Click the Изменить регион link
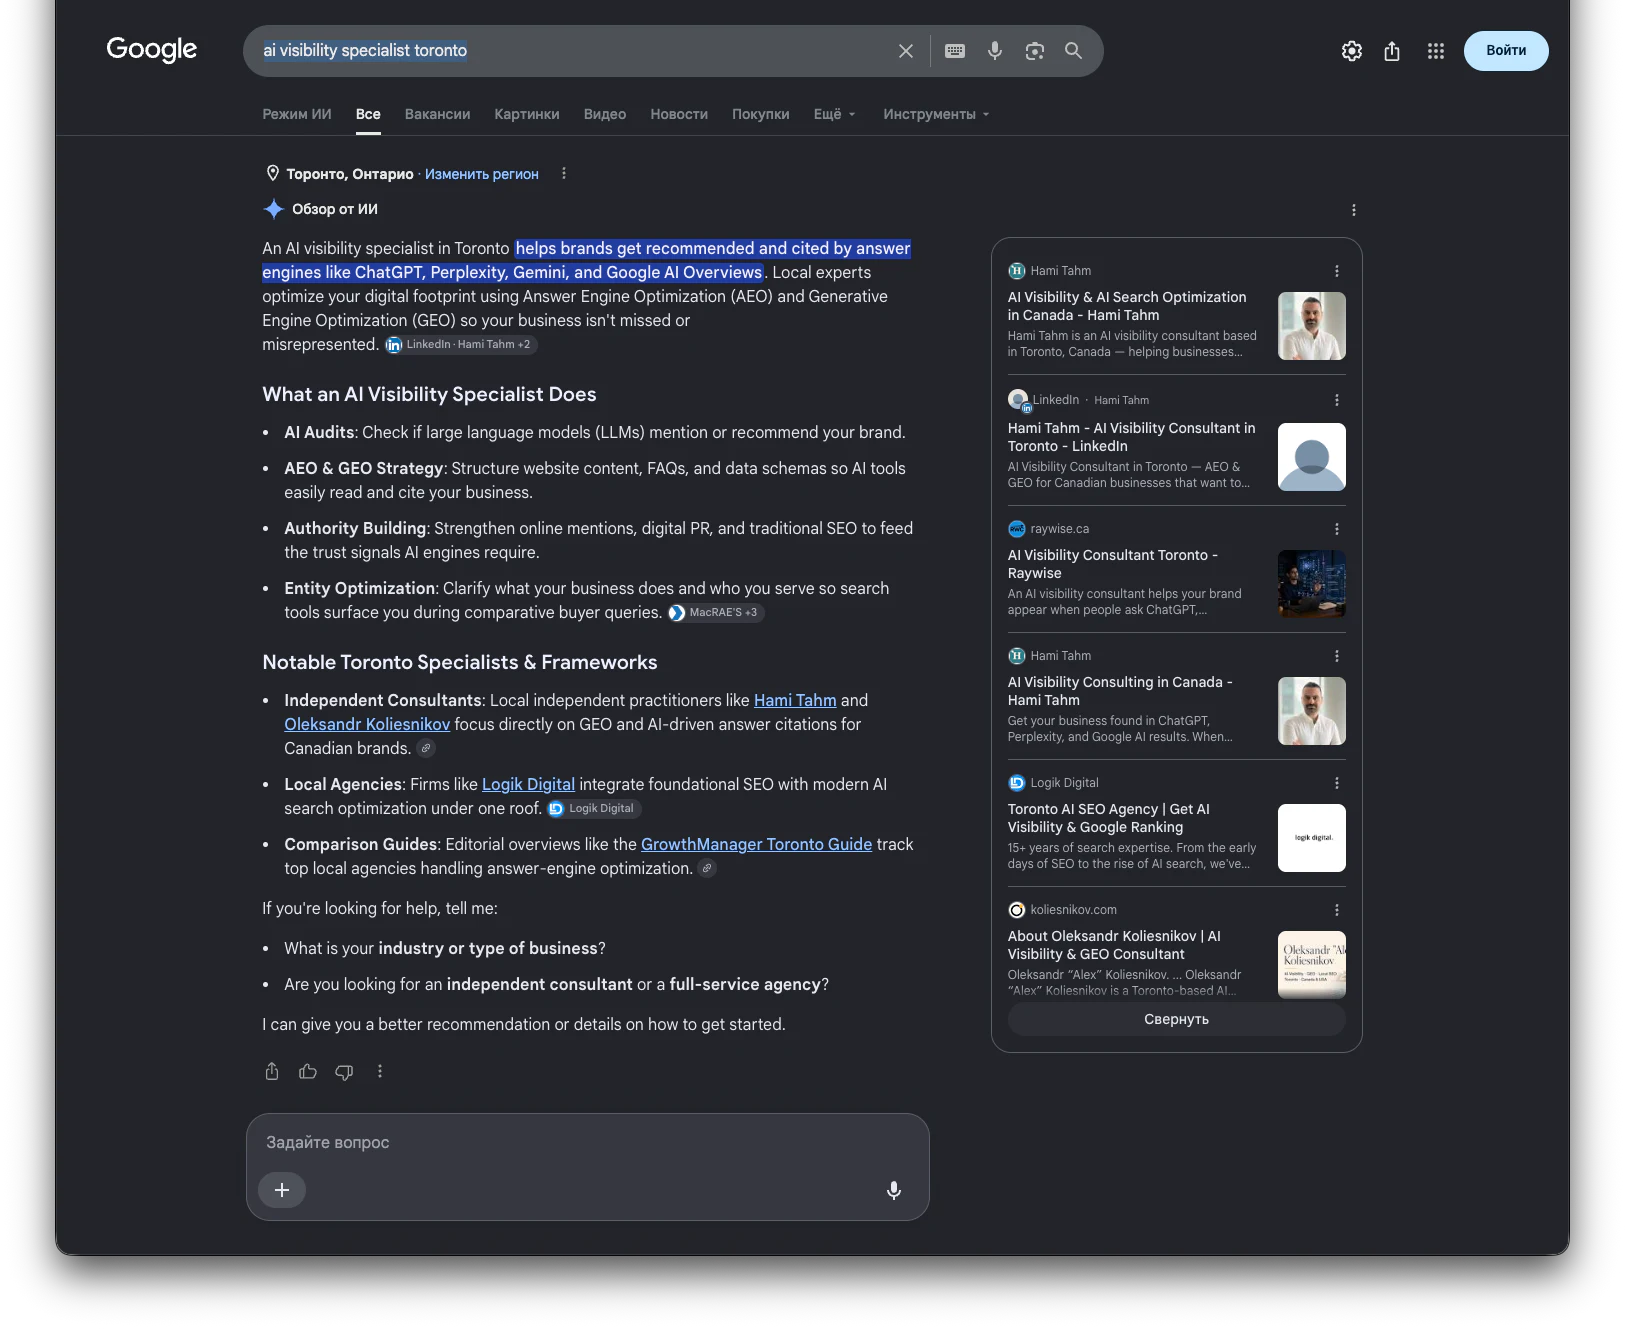Viewport: 1625px width, 1329px height. (x=482, y=174)
